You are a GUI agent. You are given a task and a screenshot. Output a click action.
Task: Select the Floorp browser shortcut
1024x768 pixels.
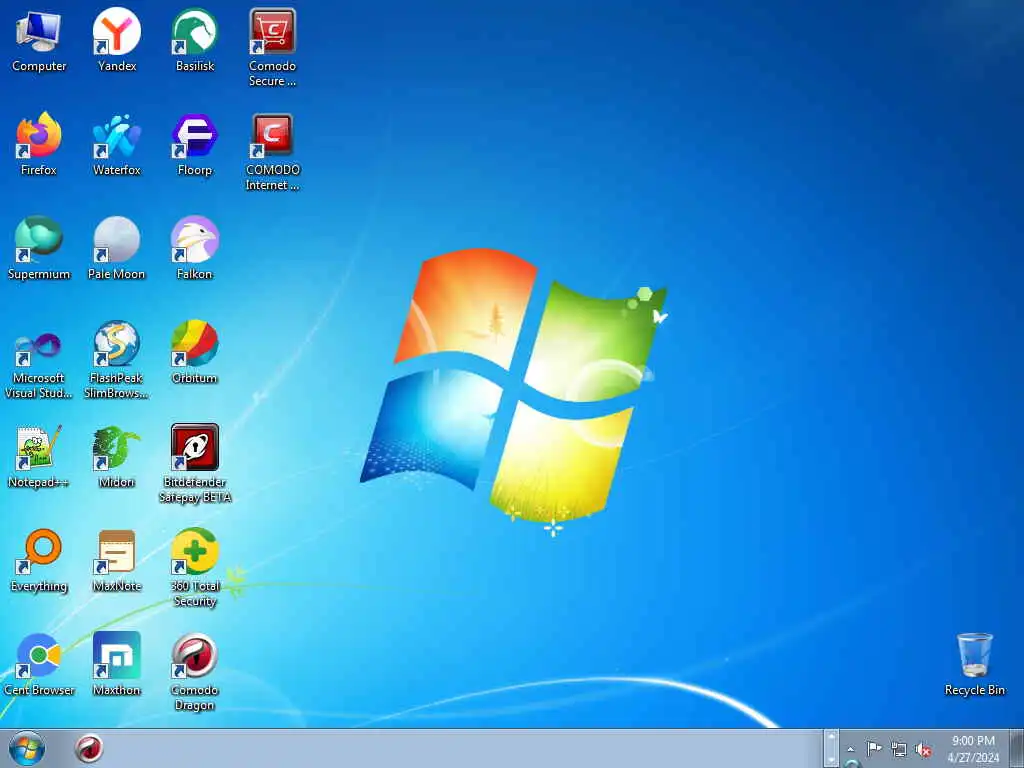coord(195,144)
